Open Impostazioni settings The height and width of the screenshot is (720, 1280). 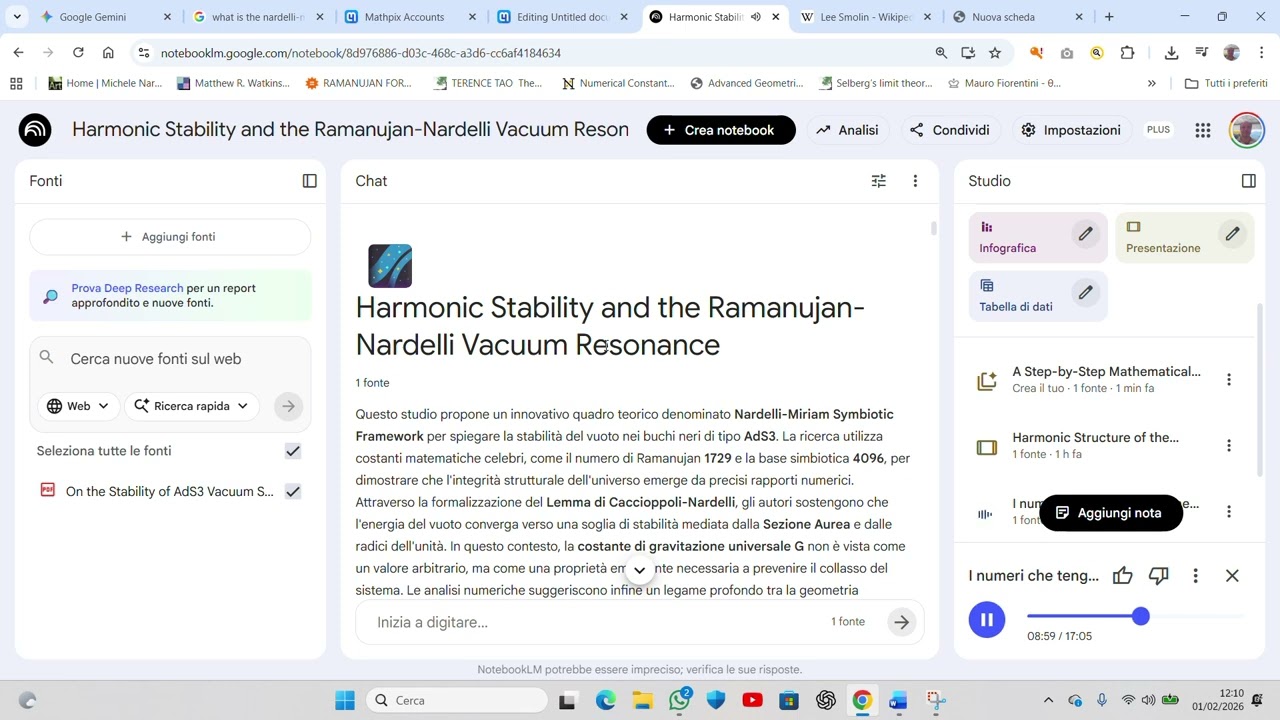[1071, 130]
